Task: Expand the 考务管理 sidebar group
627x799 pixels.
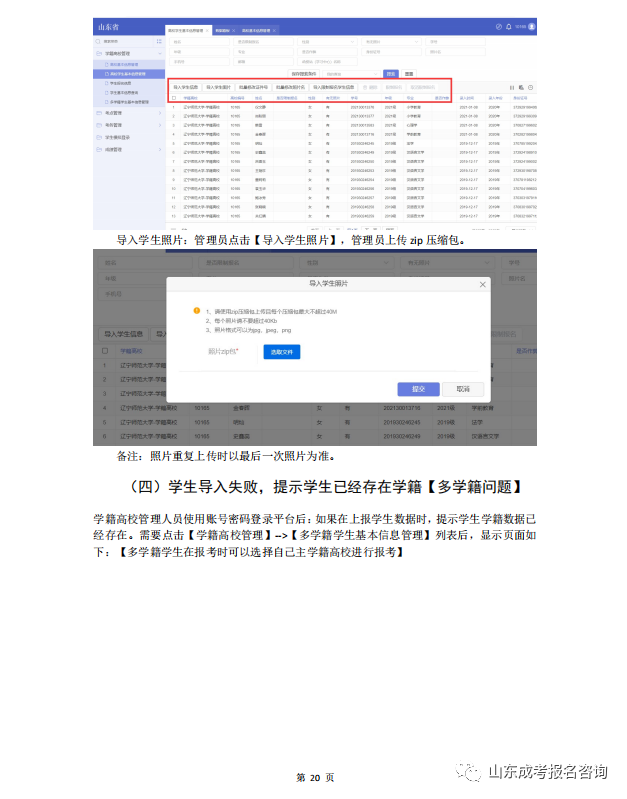Action: click(160, 125)
